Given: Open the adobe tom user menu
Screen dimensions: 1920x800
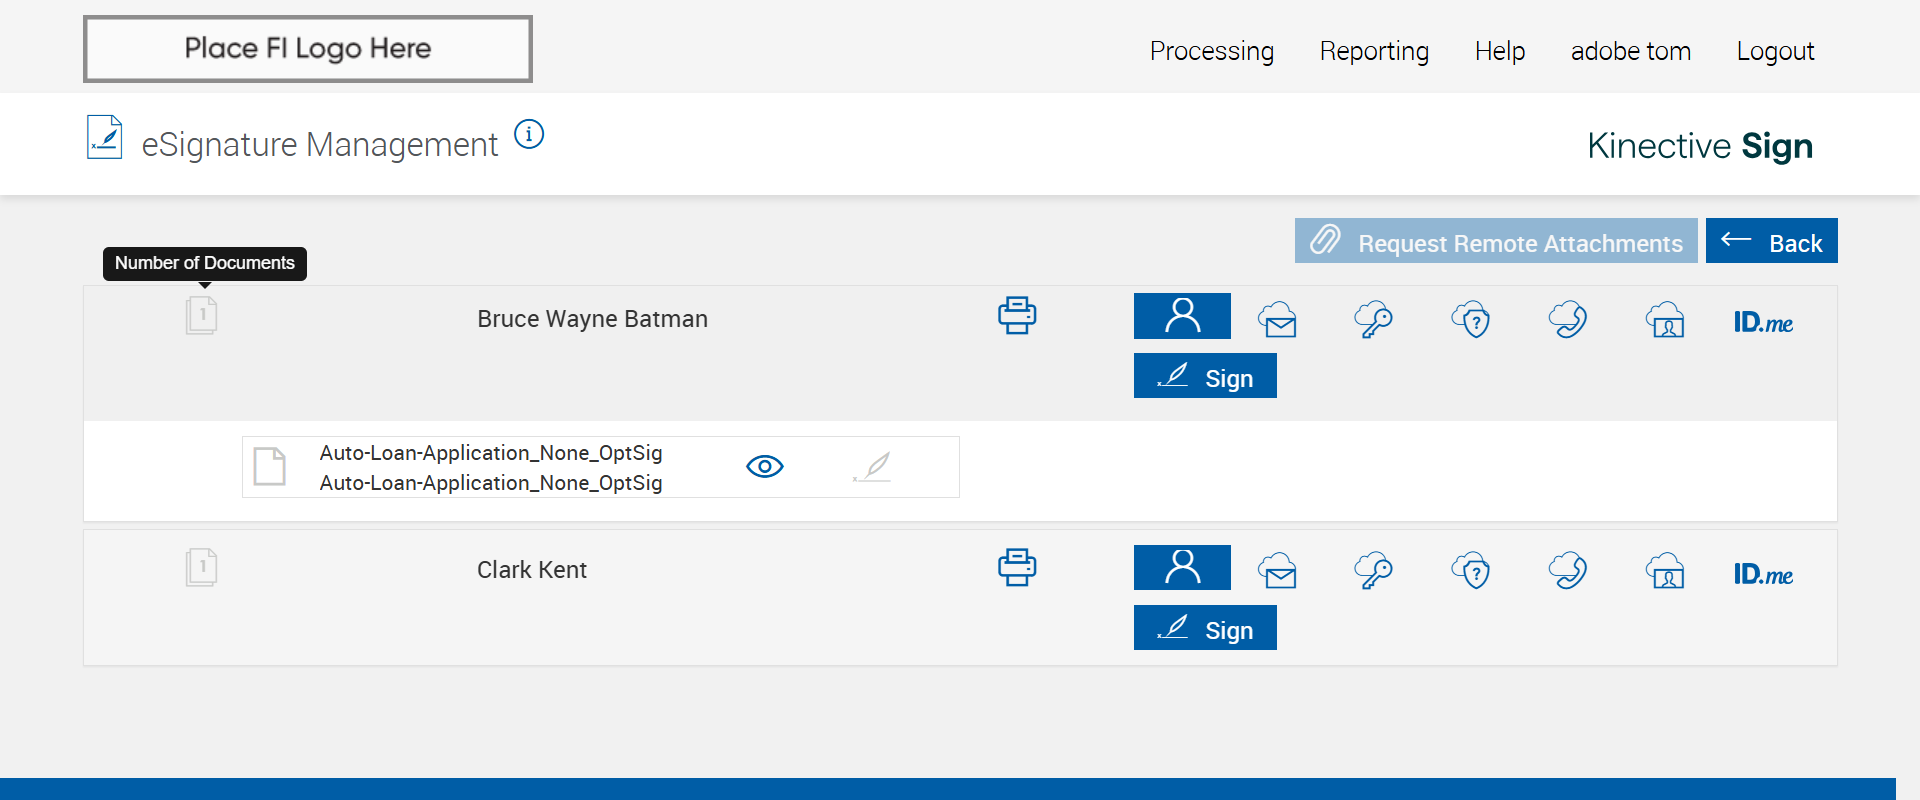Looking at the screenshot, I should 1630,51.
